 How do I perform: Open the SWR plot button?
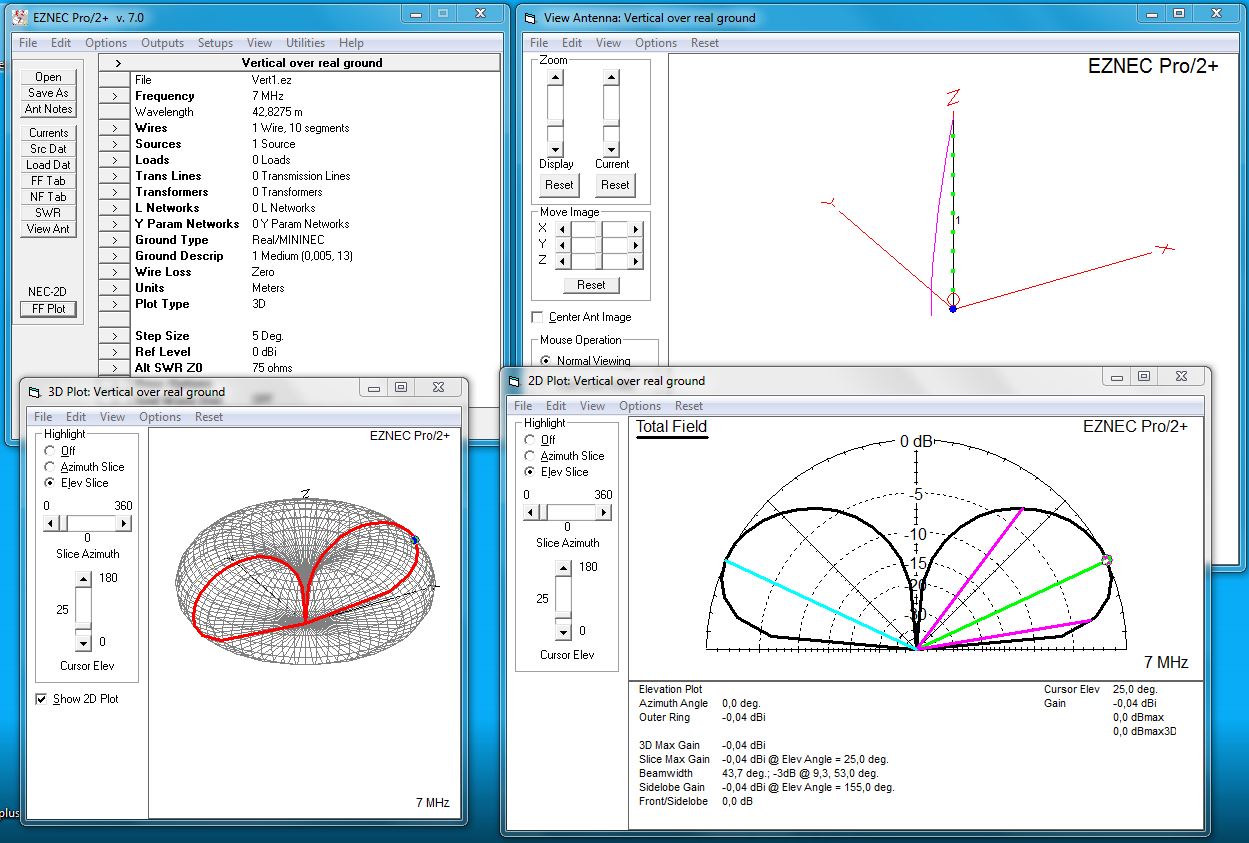point(48,213)
